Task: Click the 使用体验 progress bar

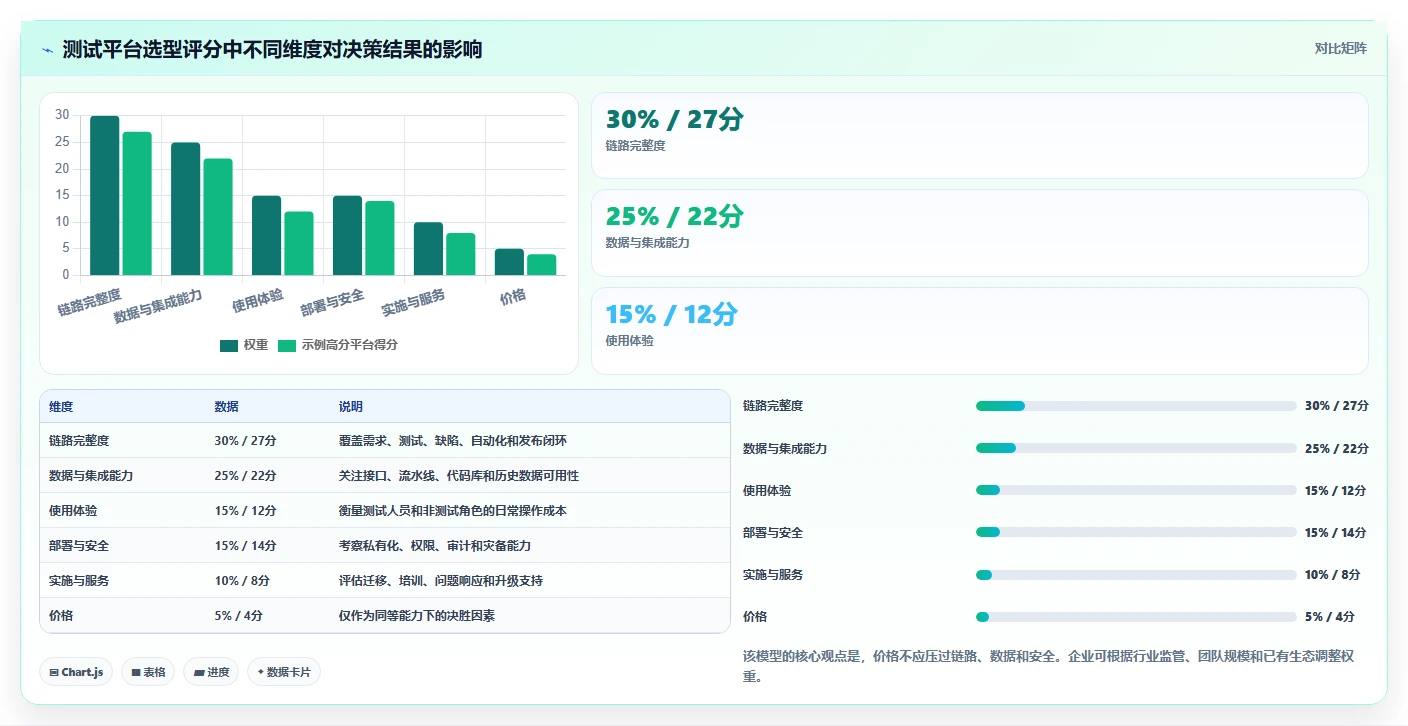Action: click(1136, 490)
